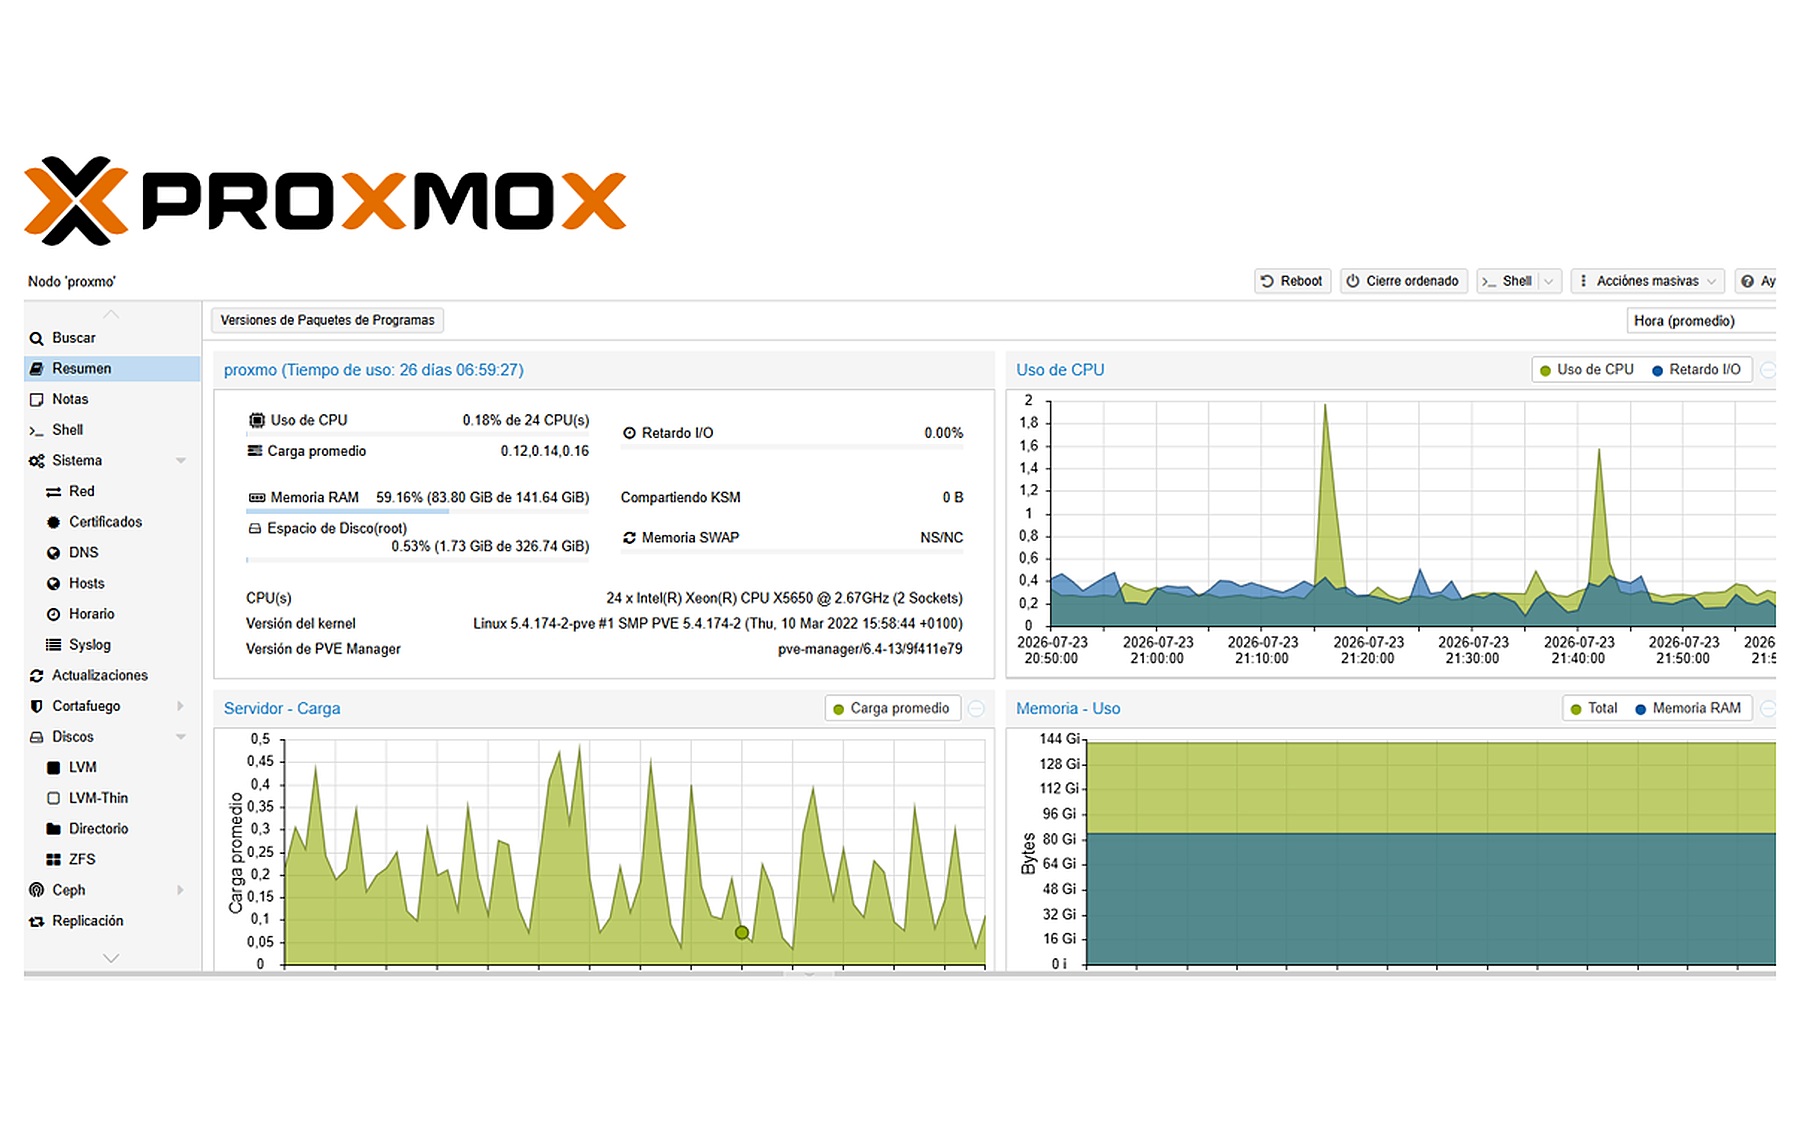The image size is (1800, 1125).
Task: Collapse the Sistema tree section arrow
Action: (181, 461)
